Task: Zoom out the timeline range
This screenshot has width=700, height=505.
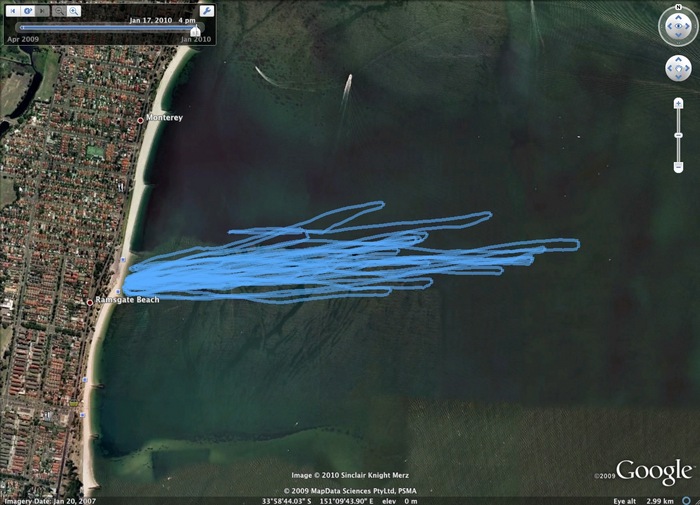Action: [60, 11]
